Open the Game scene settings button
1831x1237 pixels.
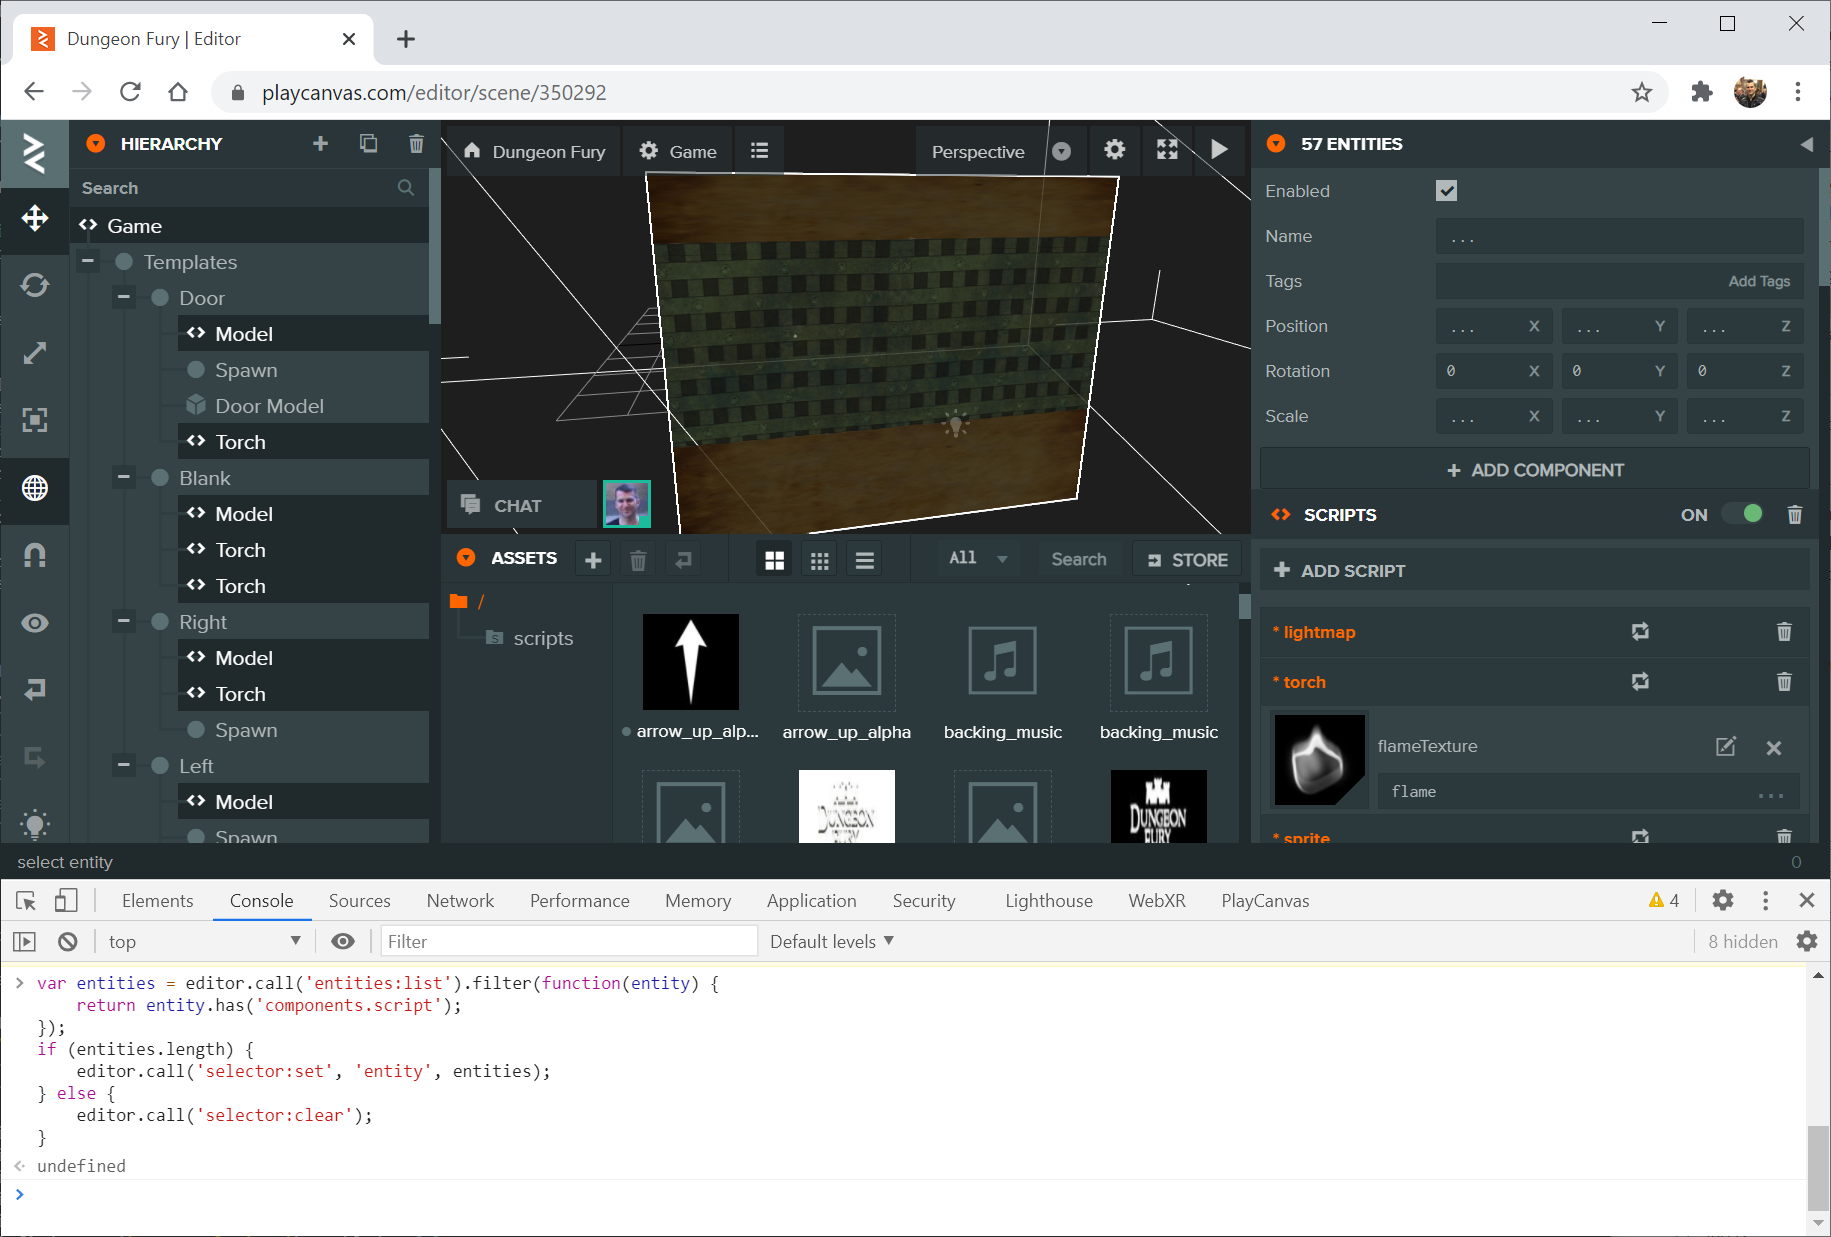click(678, 151)
